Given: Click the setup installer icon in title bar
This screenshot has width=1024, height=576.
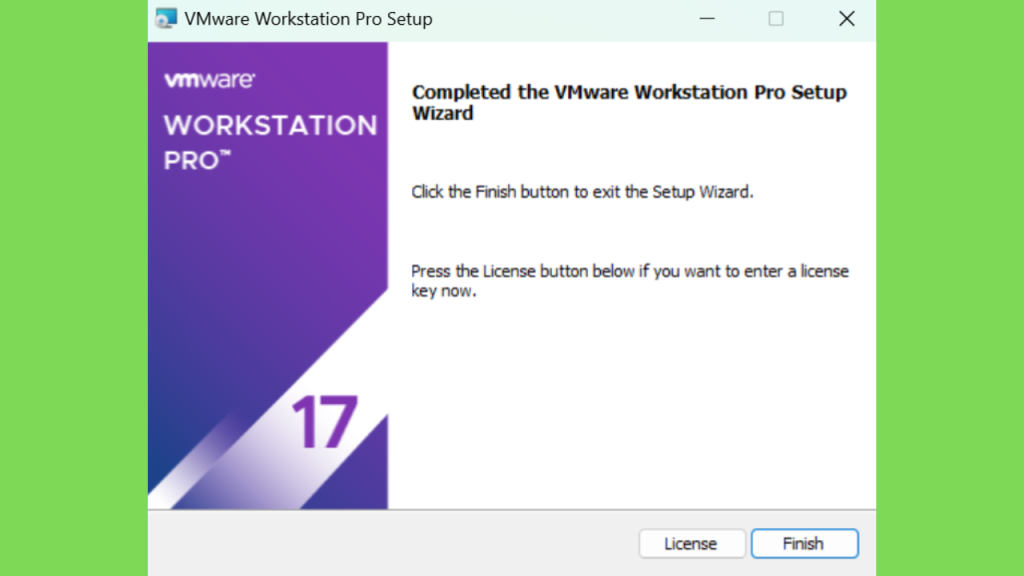Looking at the screenshot, I should (x=166, y=18).
